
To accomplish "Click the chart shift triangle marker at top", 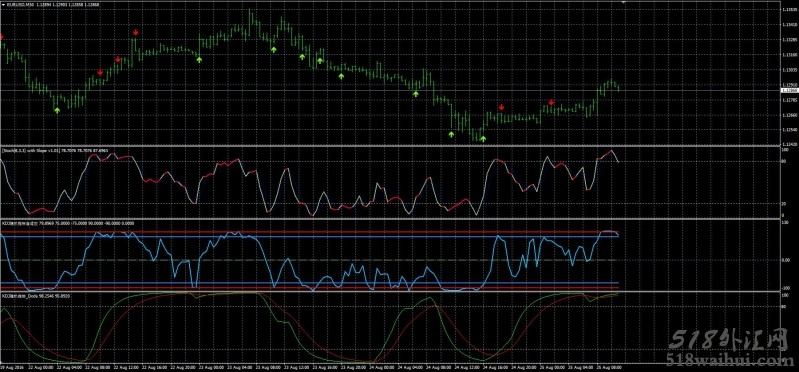I will pyautogui.click(x=623, y=3).
